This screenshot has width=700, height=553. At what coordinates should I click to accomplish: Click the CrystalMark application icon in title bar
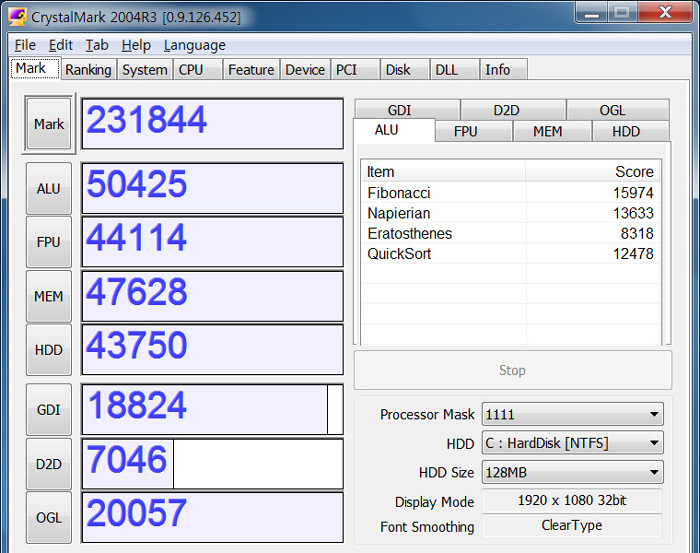tap(17, 16)
